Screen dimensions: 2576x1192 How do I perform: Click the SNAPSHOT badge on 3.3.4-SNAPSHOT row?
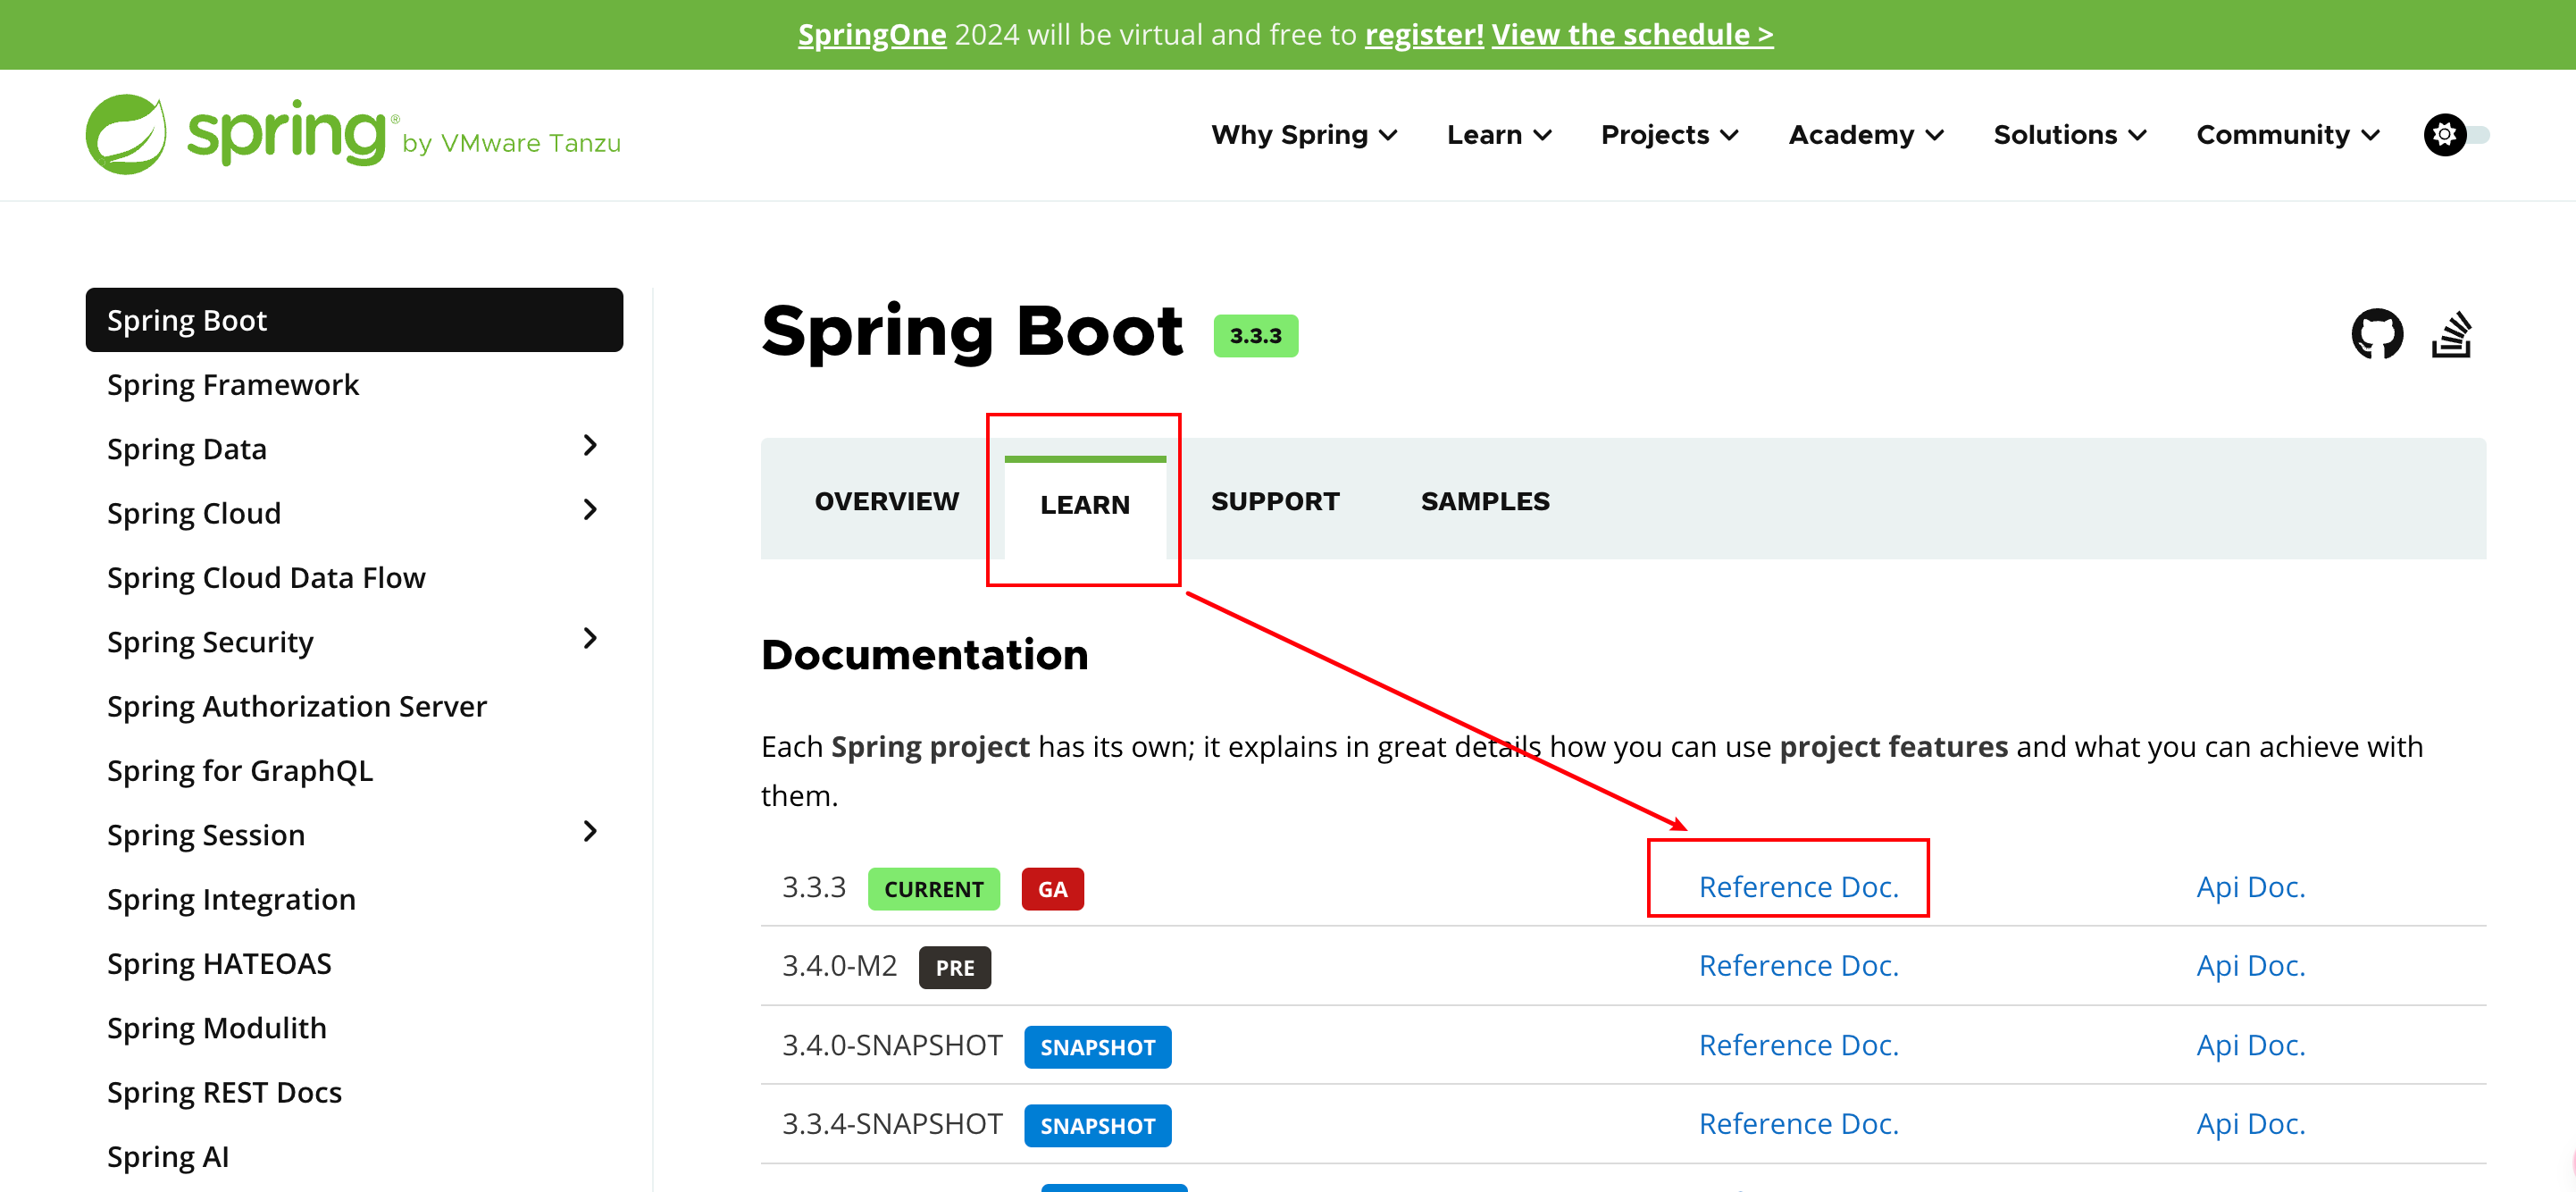[x=1097, y=1126]
